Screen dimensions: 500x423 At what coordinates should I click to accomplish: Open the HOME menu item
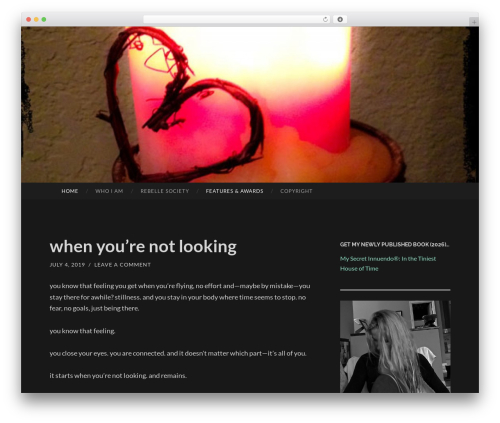click(70, 191)
